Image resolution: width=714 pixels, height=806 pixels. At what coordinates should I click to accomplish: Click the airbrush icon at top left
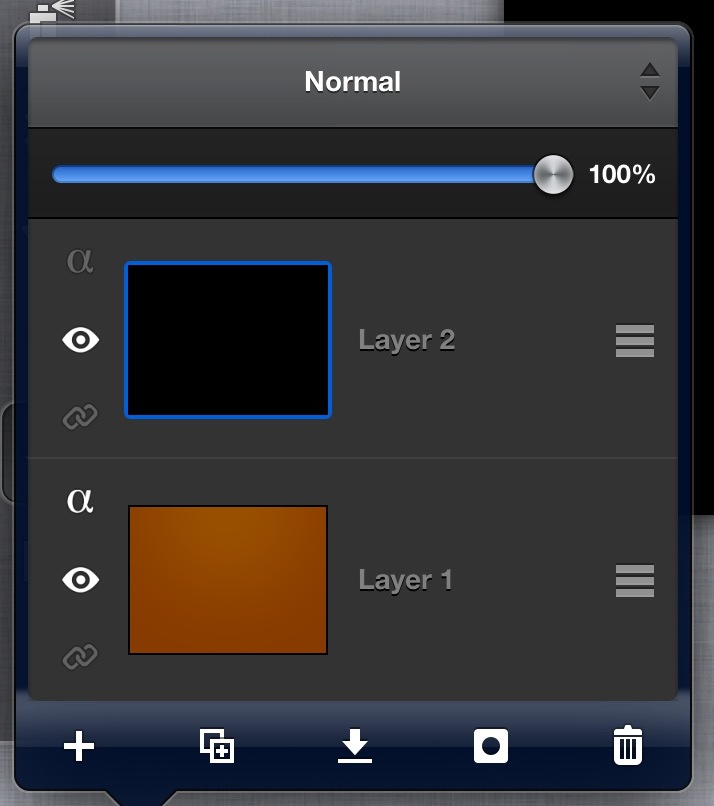(x=53, y=11)
